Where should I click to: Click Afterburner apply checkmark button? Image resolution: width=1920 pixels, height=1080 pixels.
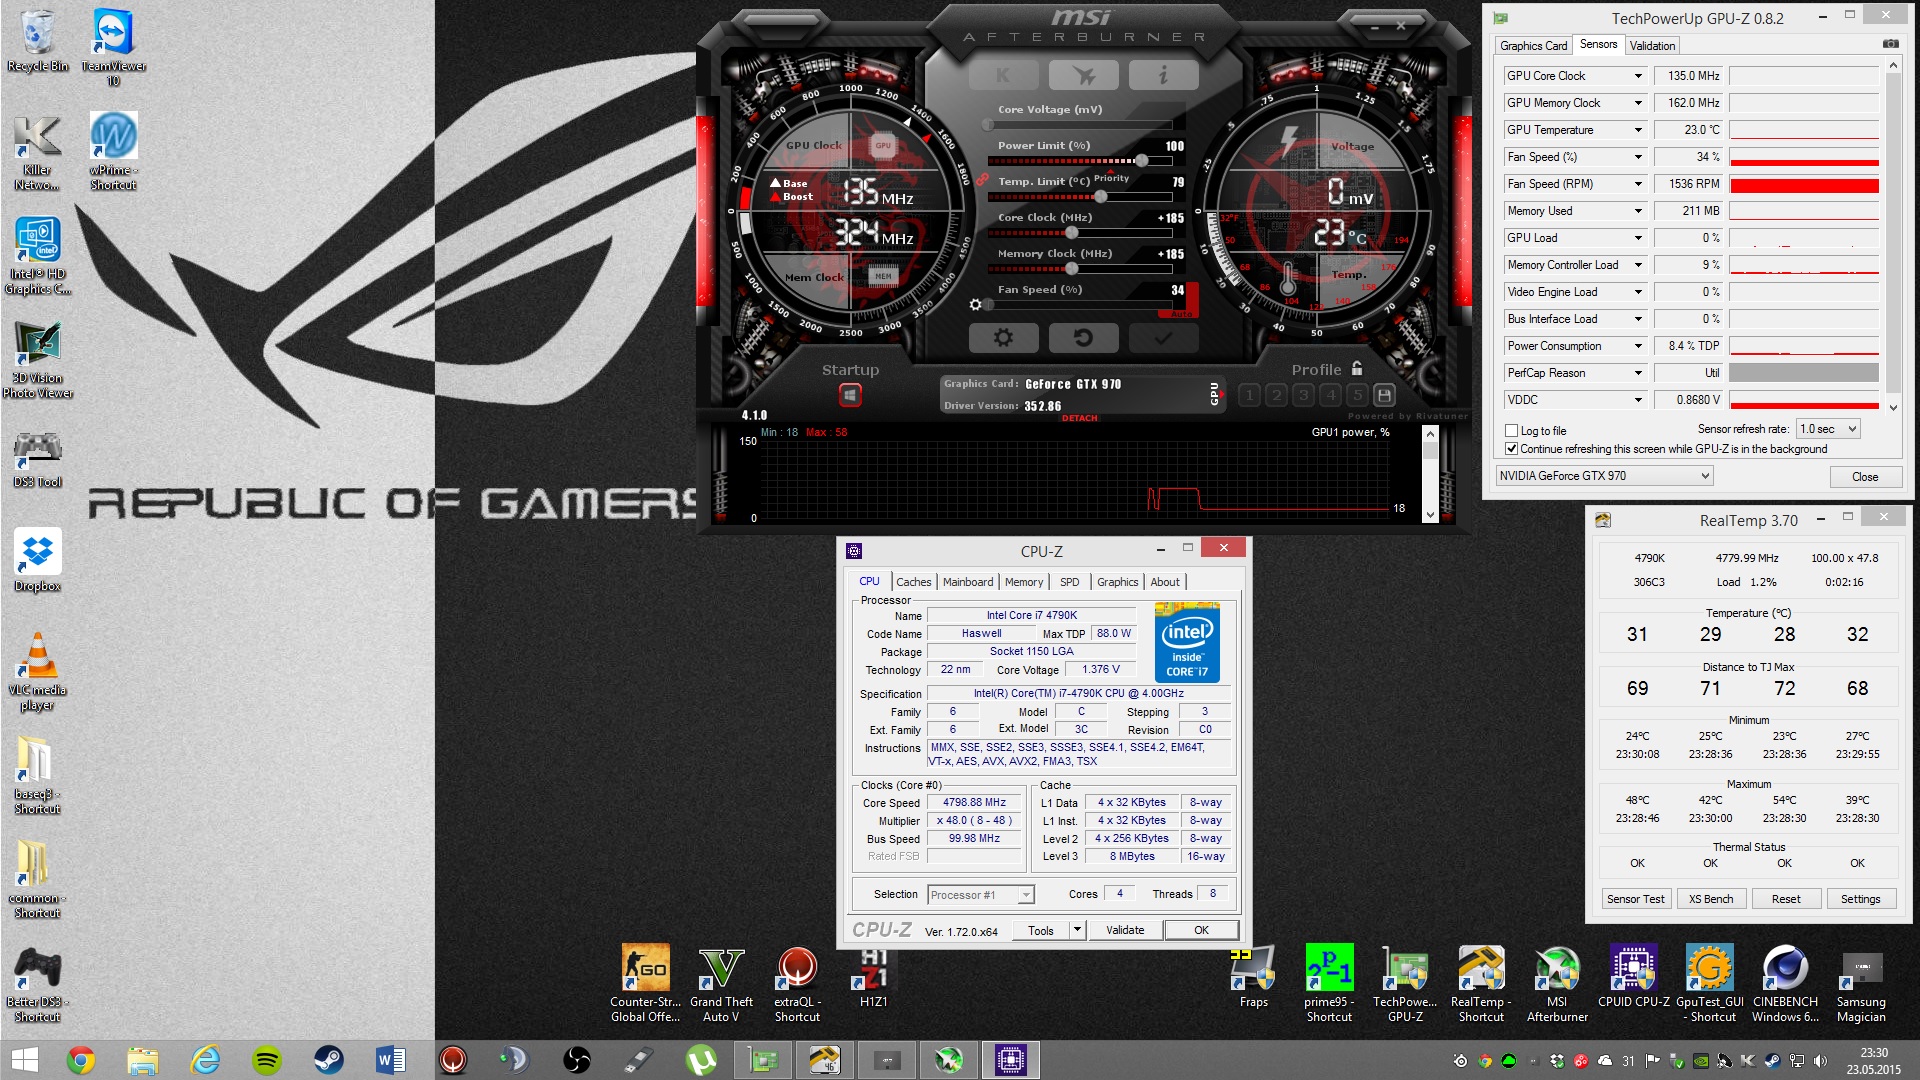pos(1163,338)
